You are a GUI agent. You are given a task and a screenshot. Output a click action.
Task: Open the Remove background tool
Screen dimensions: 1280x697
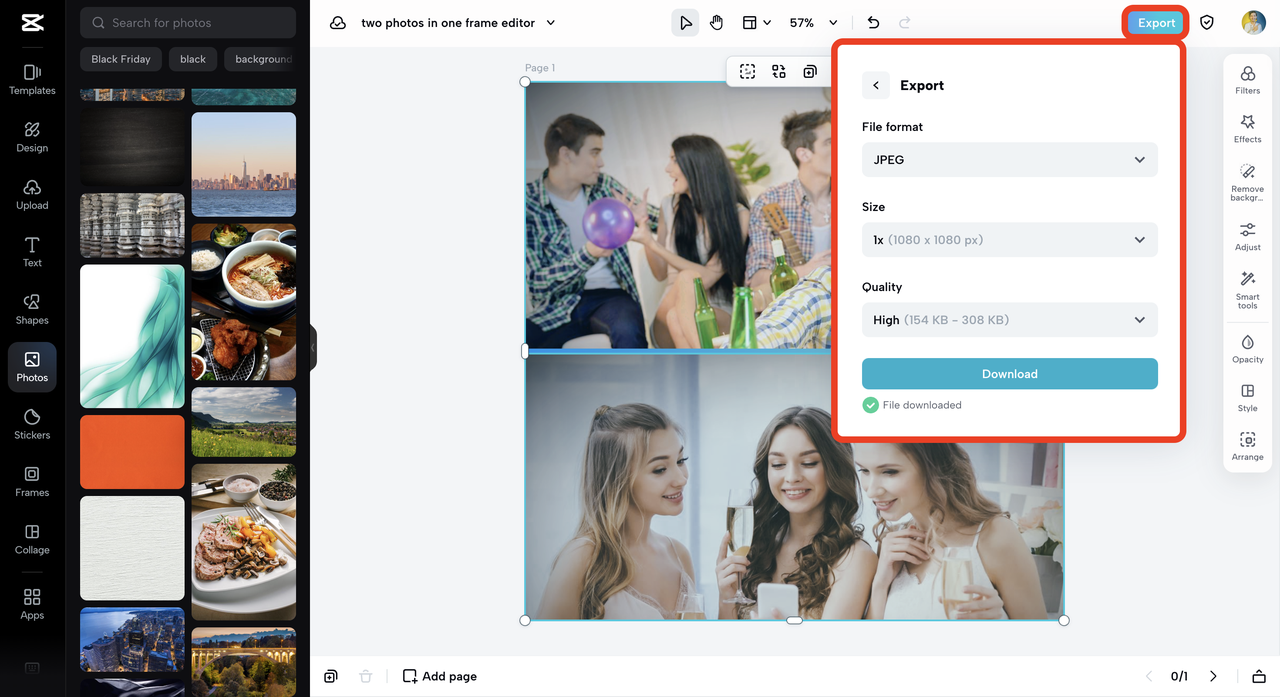[x=1248, y=182]
